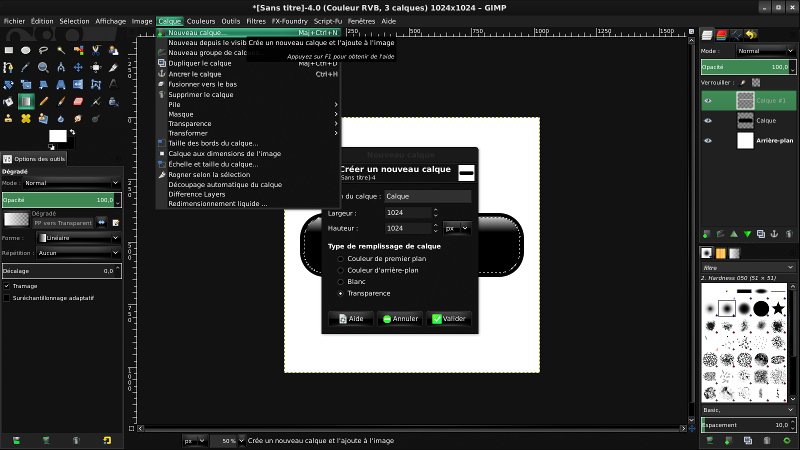Hide the 'Calque #1' layer eye icon
Image resolution: width=800 pixels, height=450 pixels.
coord(708,101)
